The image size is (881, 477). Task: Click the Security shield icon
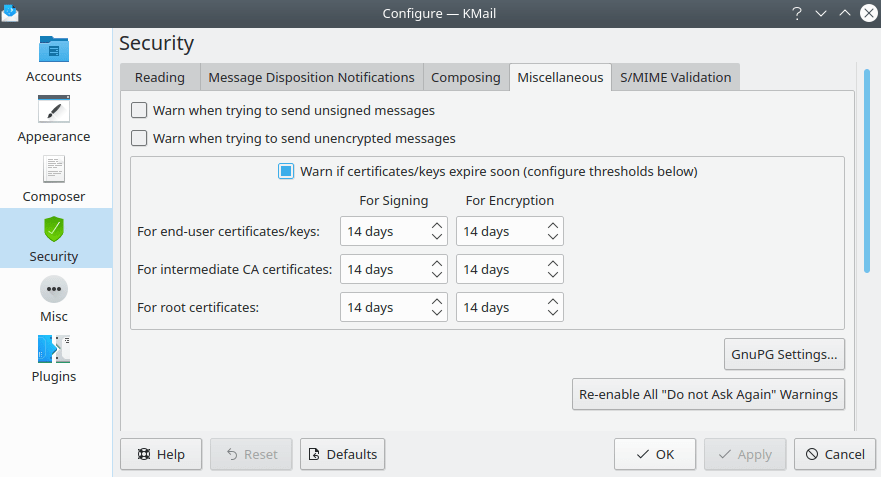tap(54, 229)
